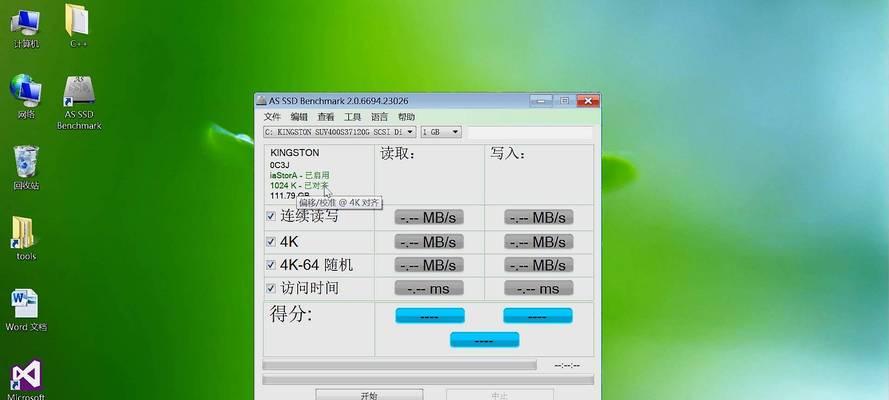Click the upper test progress bar
This screenshot has height=400, width=889.
(400, 365)
